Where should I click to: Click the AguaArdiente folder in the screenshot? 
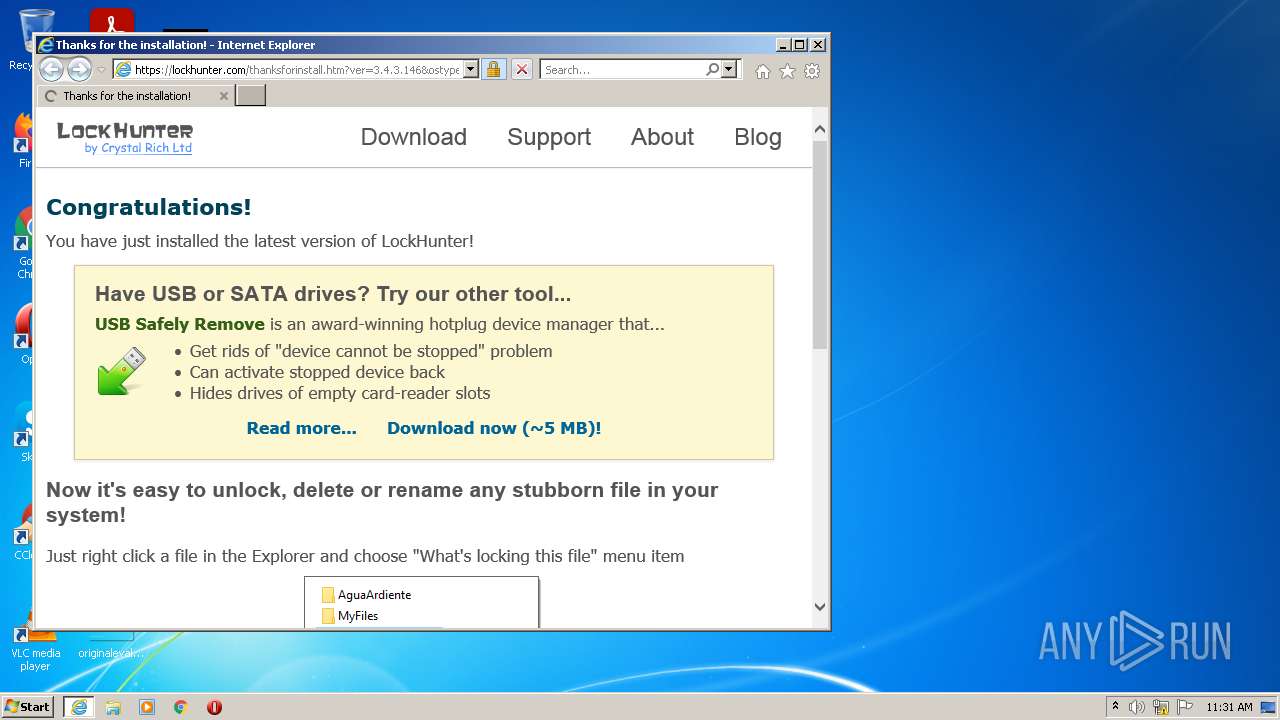(x=366, y=595)
